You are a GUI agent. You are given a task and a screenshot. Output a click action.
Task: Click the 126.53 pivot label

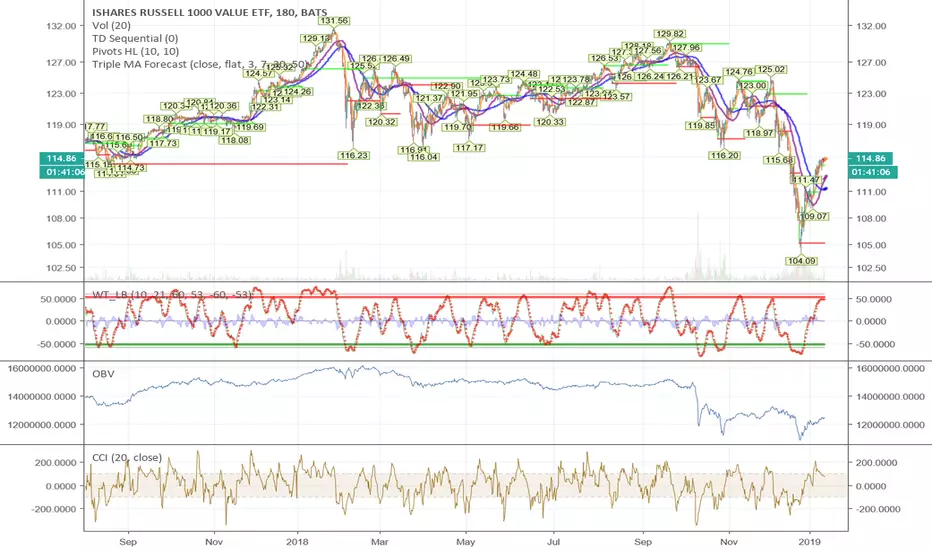pos(604,58)
